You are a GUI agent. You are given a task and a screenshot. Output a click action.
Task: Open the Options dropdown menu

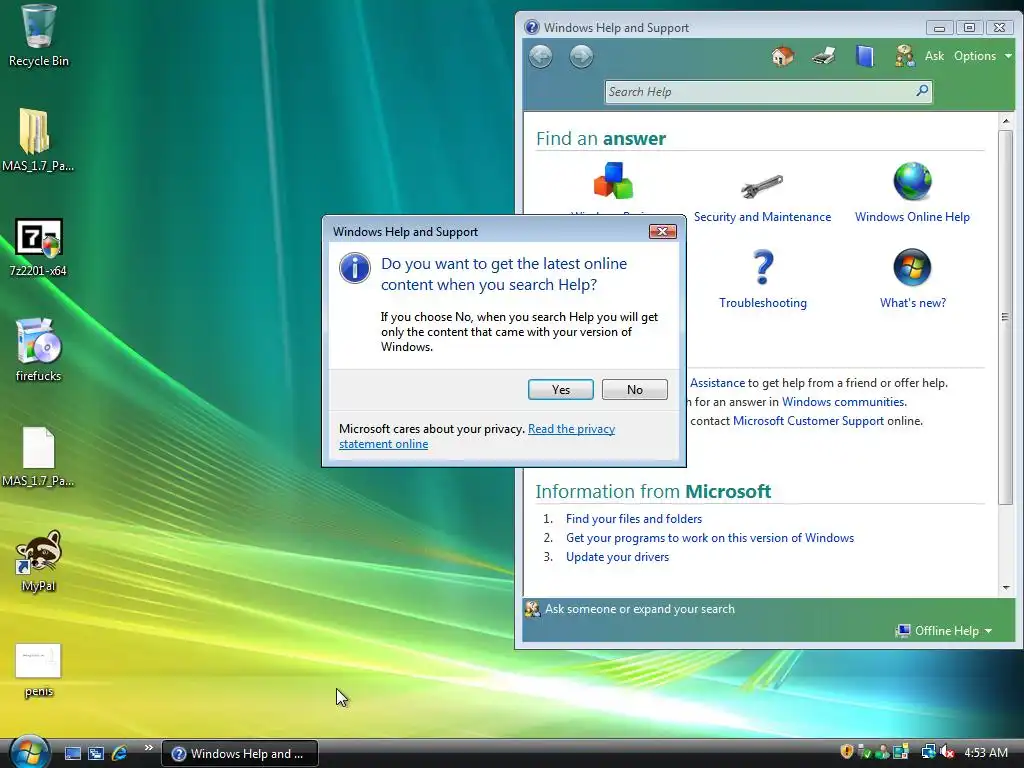click(982, 56)
